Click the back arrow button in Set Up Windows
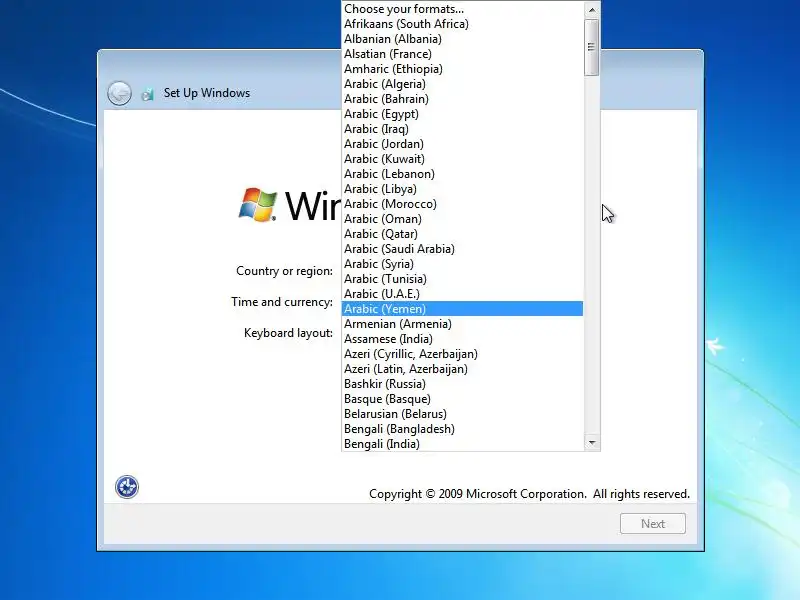 pyautogui.click(x=119, y=93)
